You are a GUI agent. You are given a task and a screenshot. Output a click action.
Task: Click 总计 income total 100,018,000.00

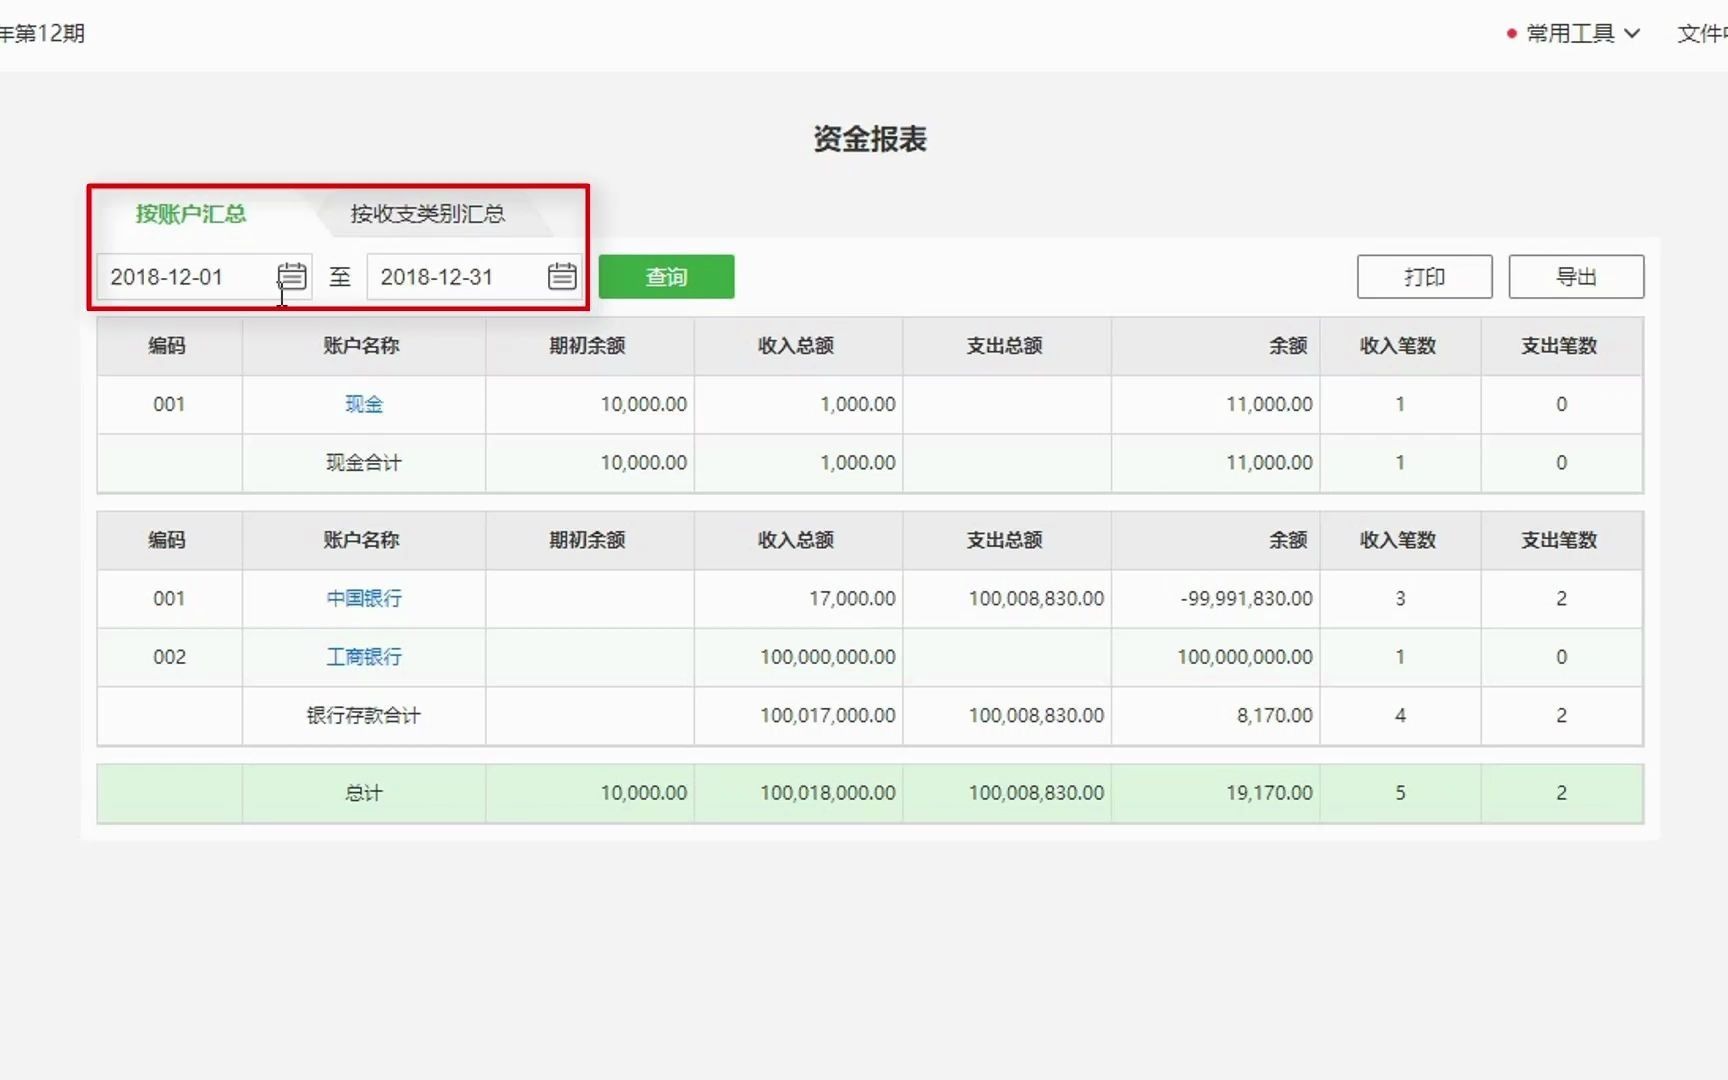point(828,793)
